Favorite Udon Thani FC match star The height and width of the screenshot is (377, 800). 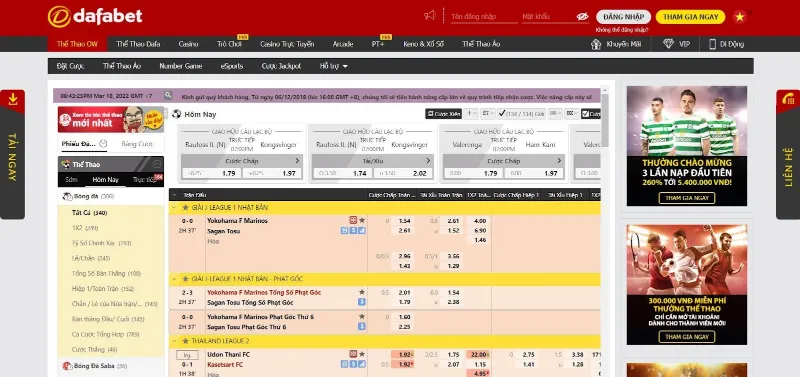pyautogui.click(x=362, y=354)
